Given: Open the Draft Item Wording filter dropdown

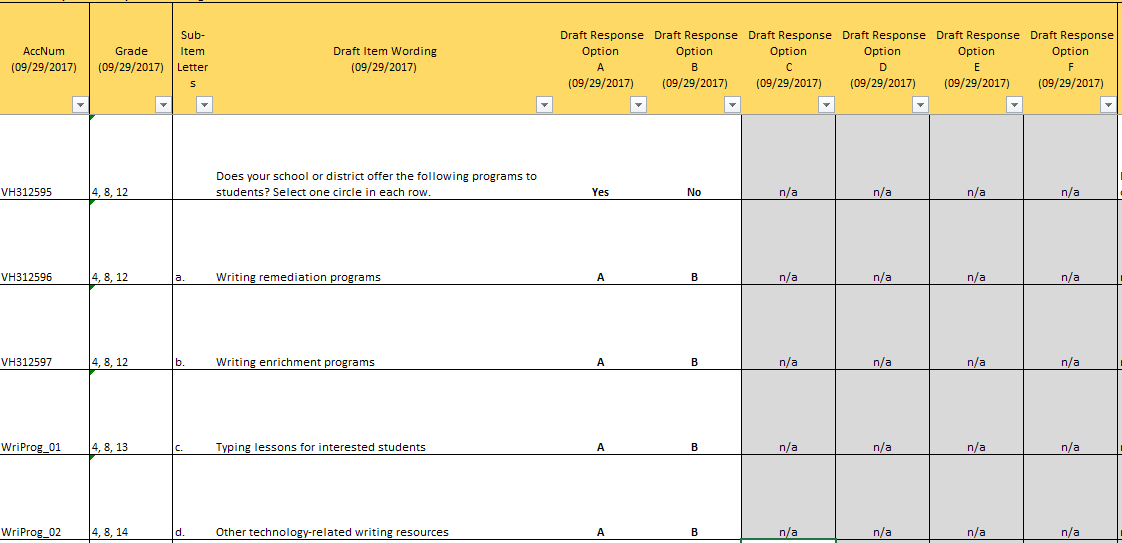Looking at the screenshot, I should tap(544, 105).
